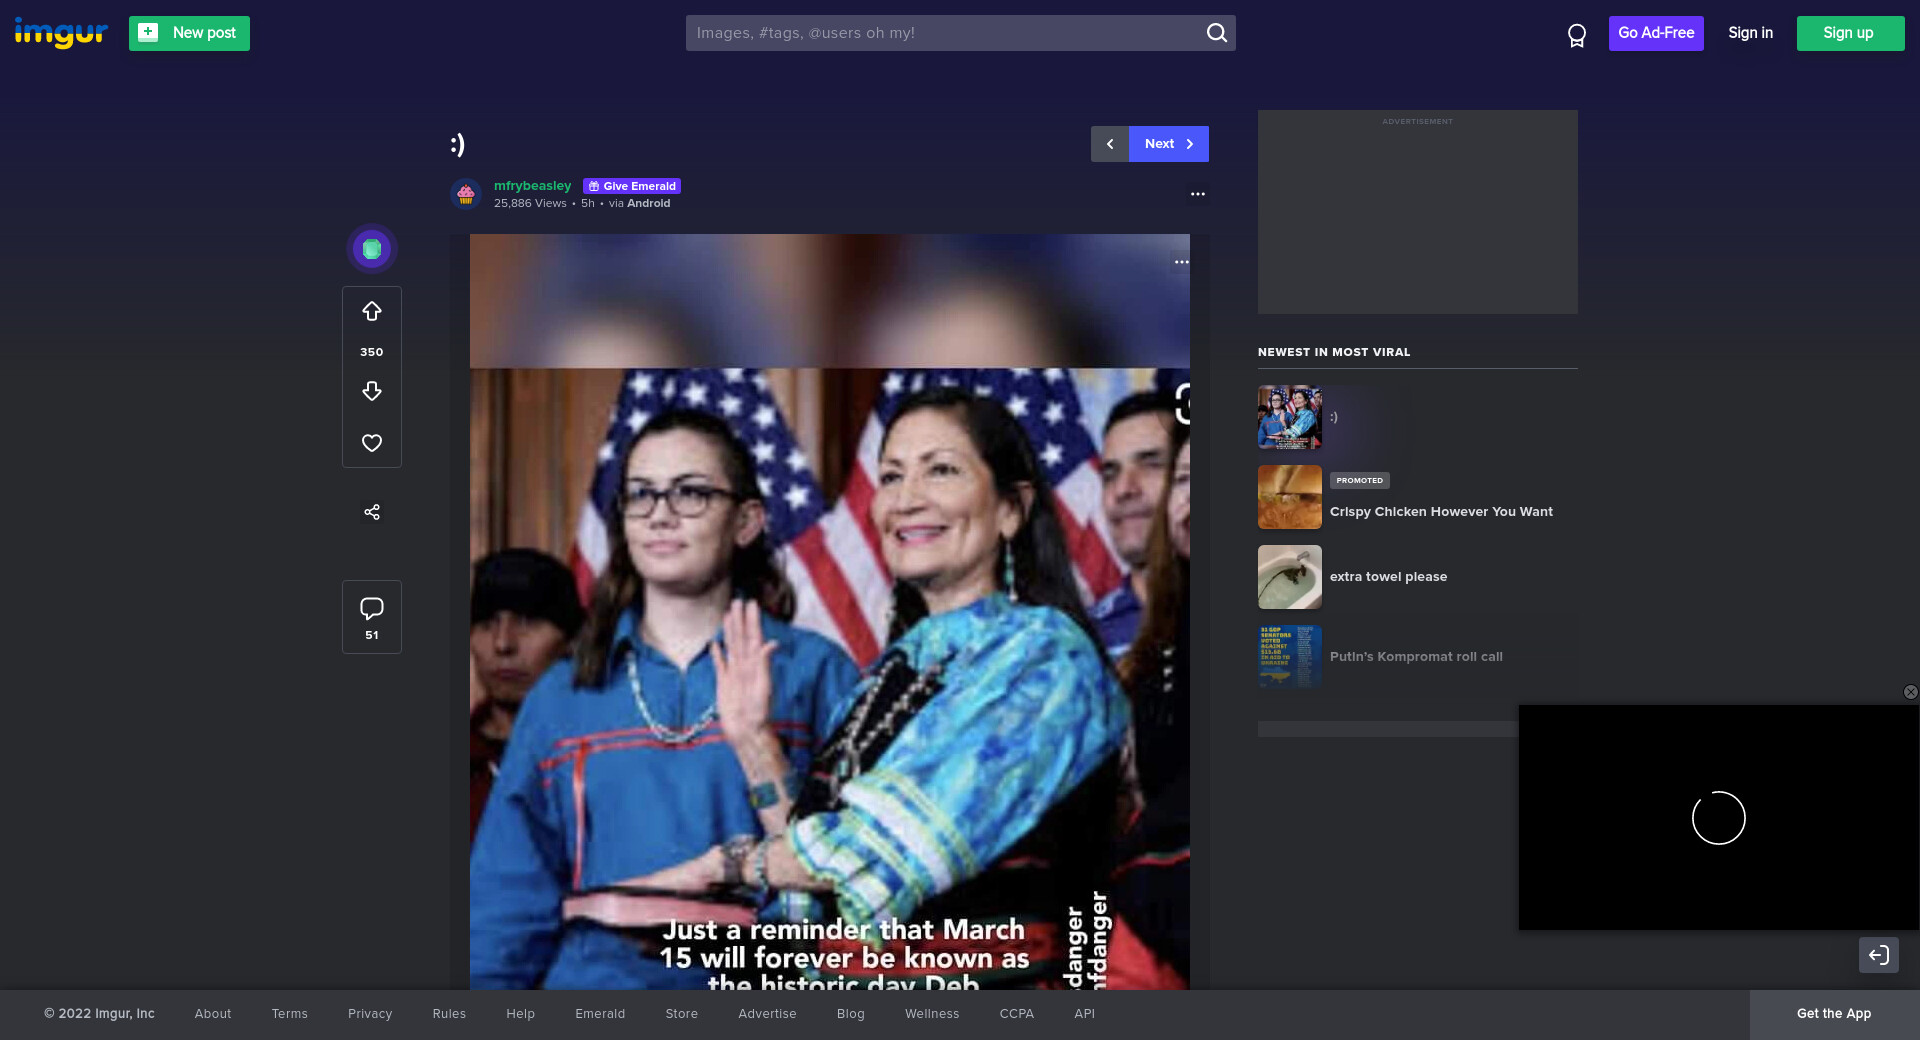Open the share options icon
The image size is (1920, 1040).
pyautogui.click(x=372, y=512)
